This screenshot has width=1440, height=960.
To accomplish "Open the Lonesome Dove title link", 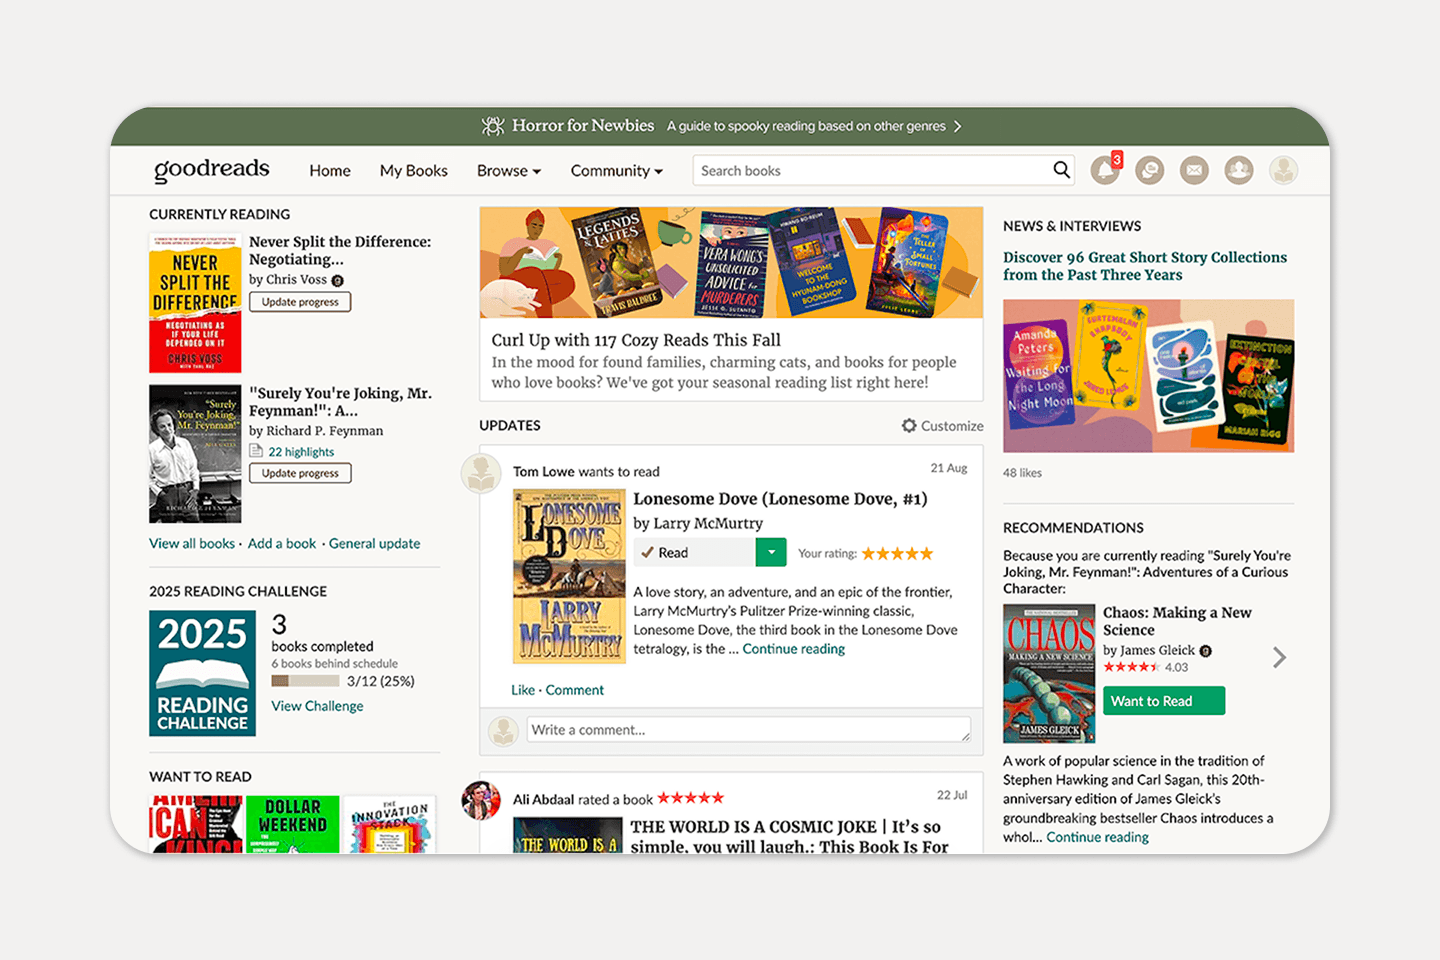I will [780, 499].
